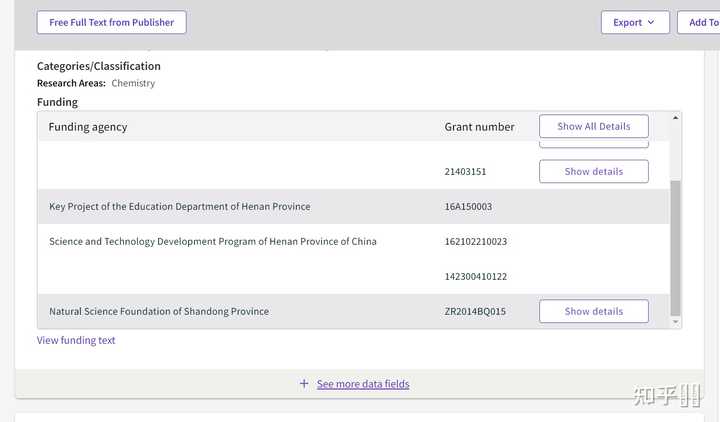
Task: Click the plus icon beside See more data fields
Action: [x=304, y=384]
